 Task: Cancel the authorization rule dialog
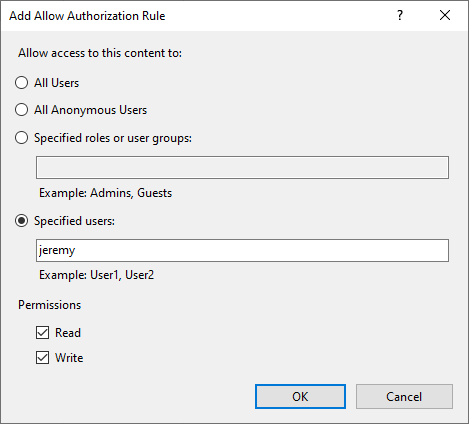click(404, 396)
